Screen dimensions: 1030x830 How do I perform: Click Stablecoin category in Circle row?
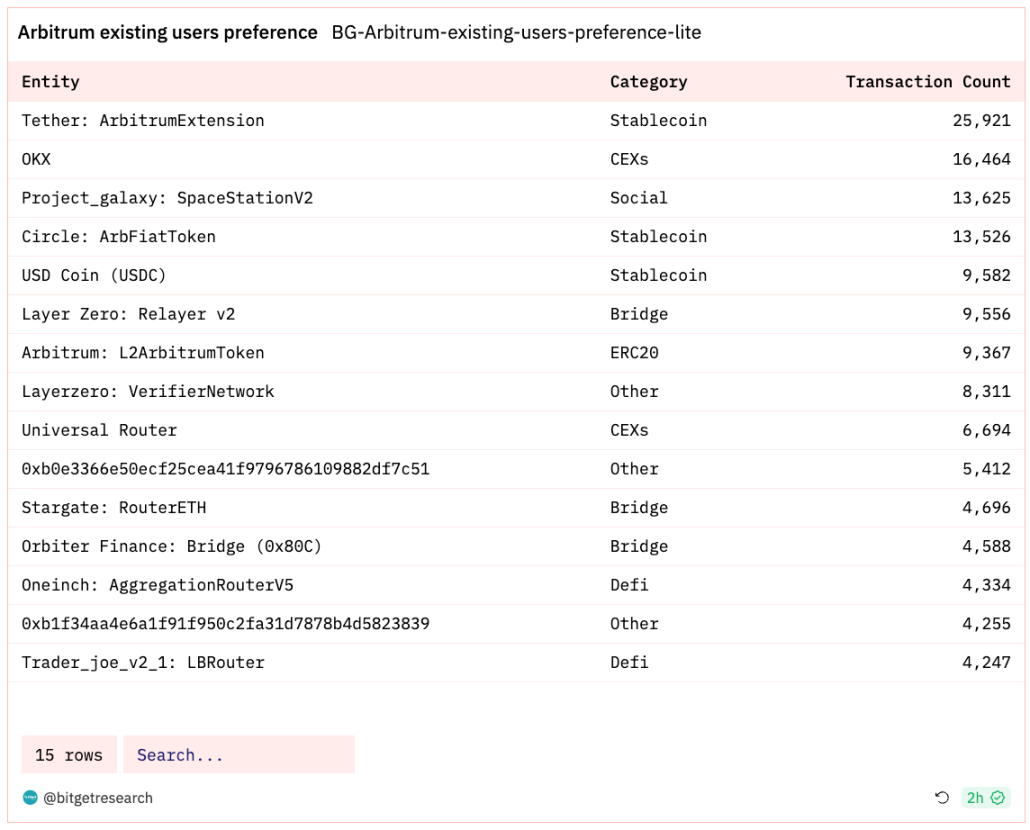coord(658,236)
